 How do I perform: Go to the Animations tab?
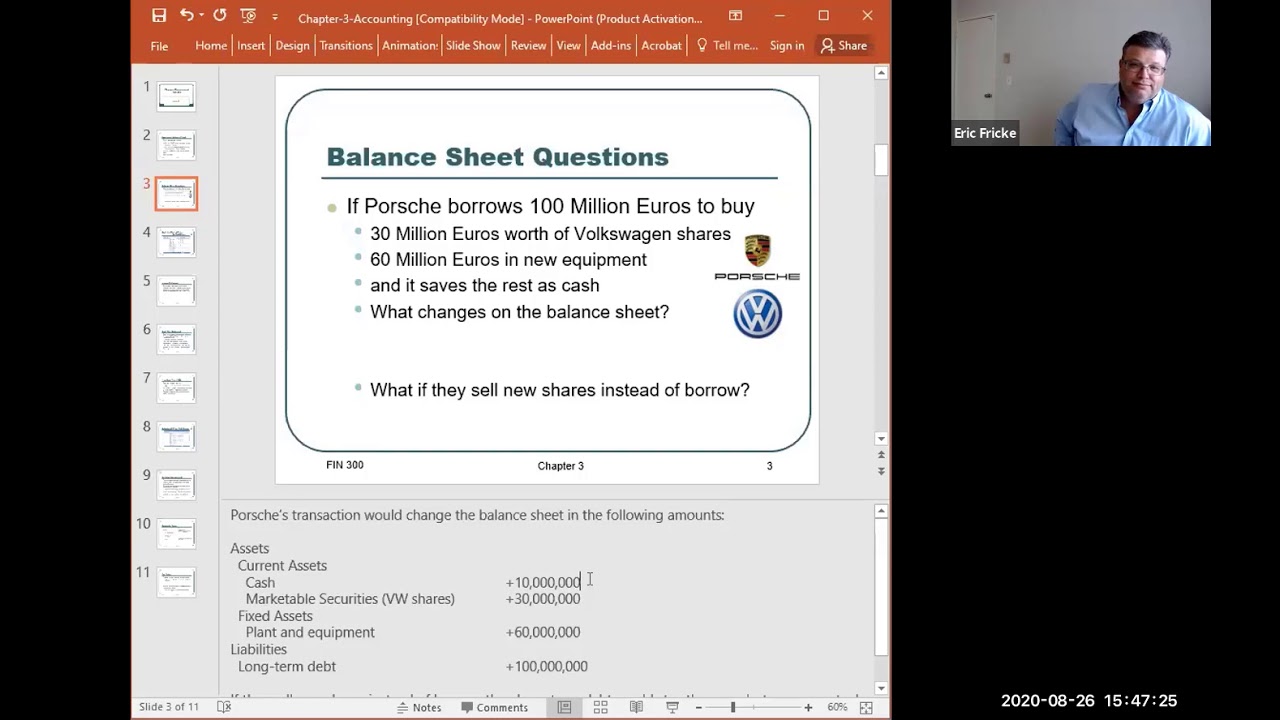click(x=410, y=46)
